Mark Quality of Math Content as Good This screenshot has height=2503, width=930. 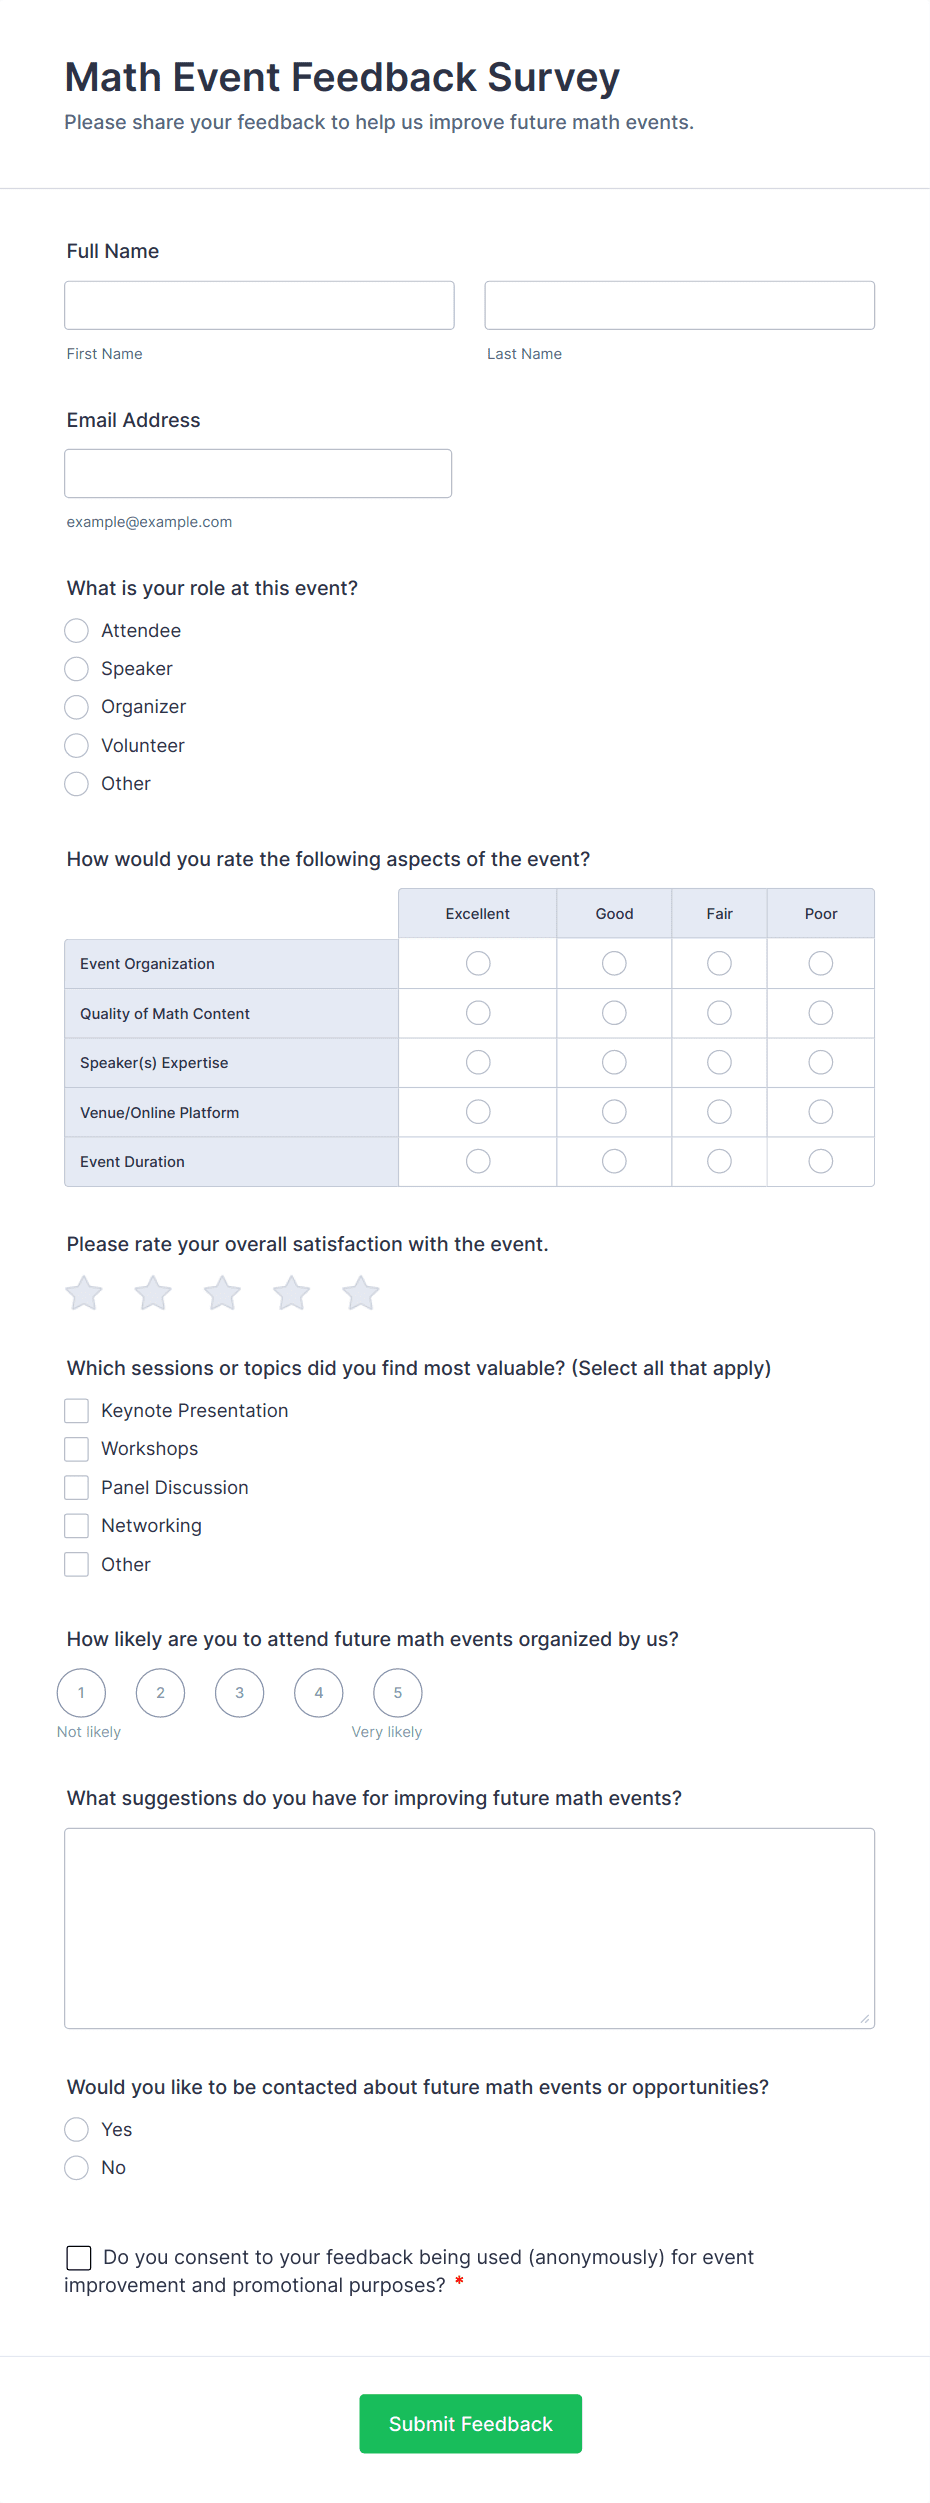(x=614, y=1013)
